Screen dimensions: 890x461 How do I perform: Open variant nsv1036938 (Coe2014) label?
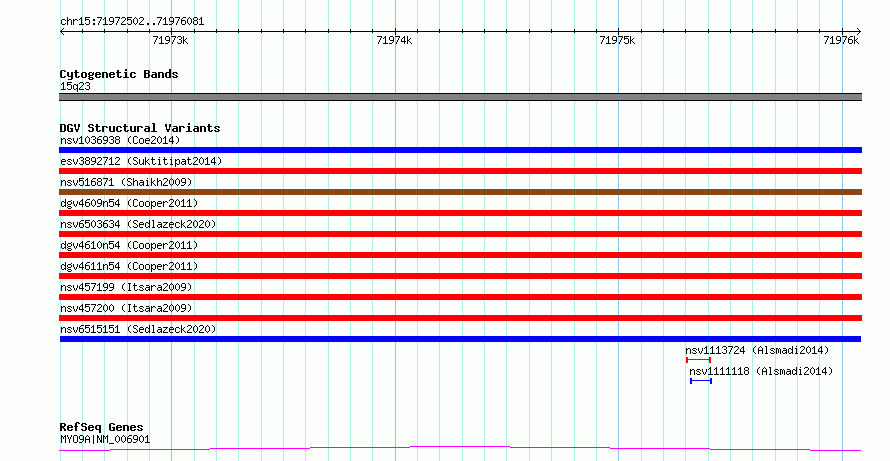(120, 140)
